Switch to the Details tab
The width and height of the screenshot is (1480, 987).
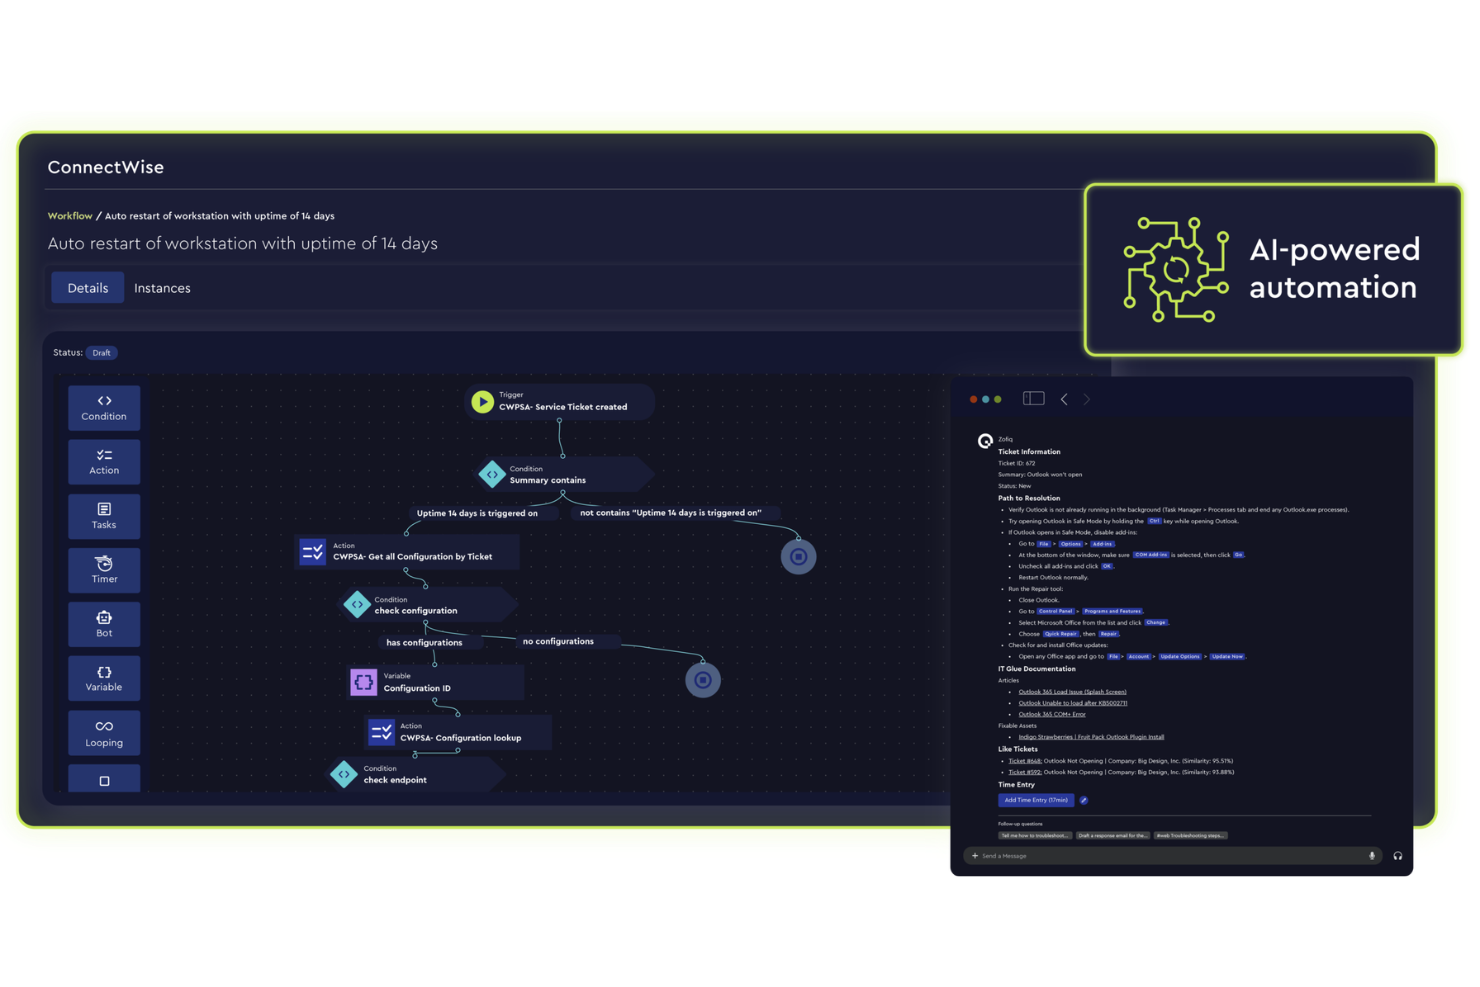(x=88, y=288)
